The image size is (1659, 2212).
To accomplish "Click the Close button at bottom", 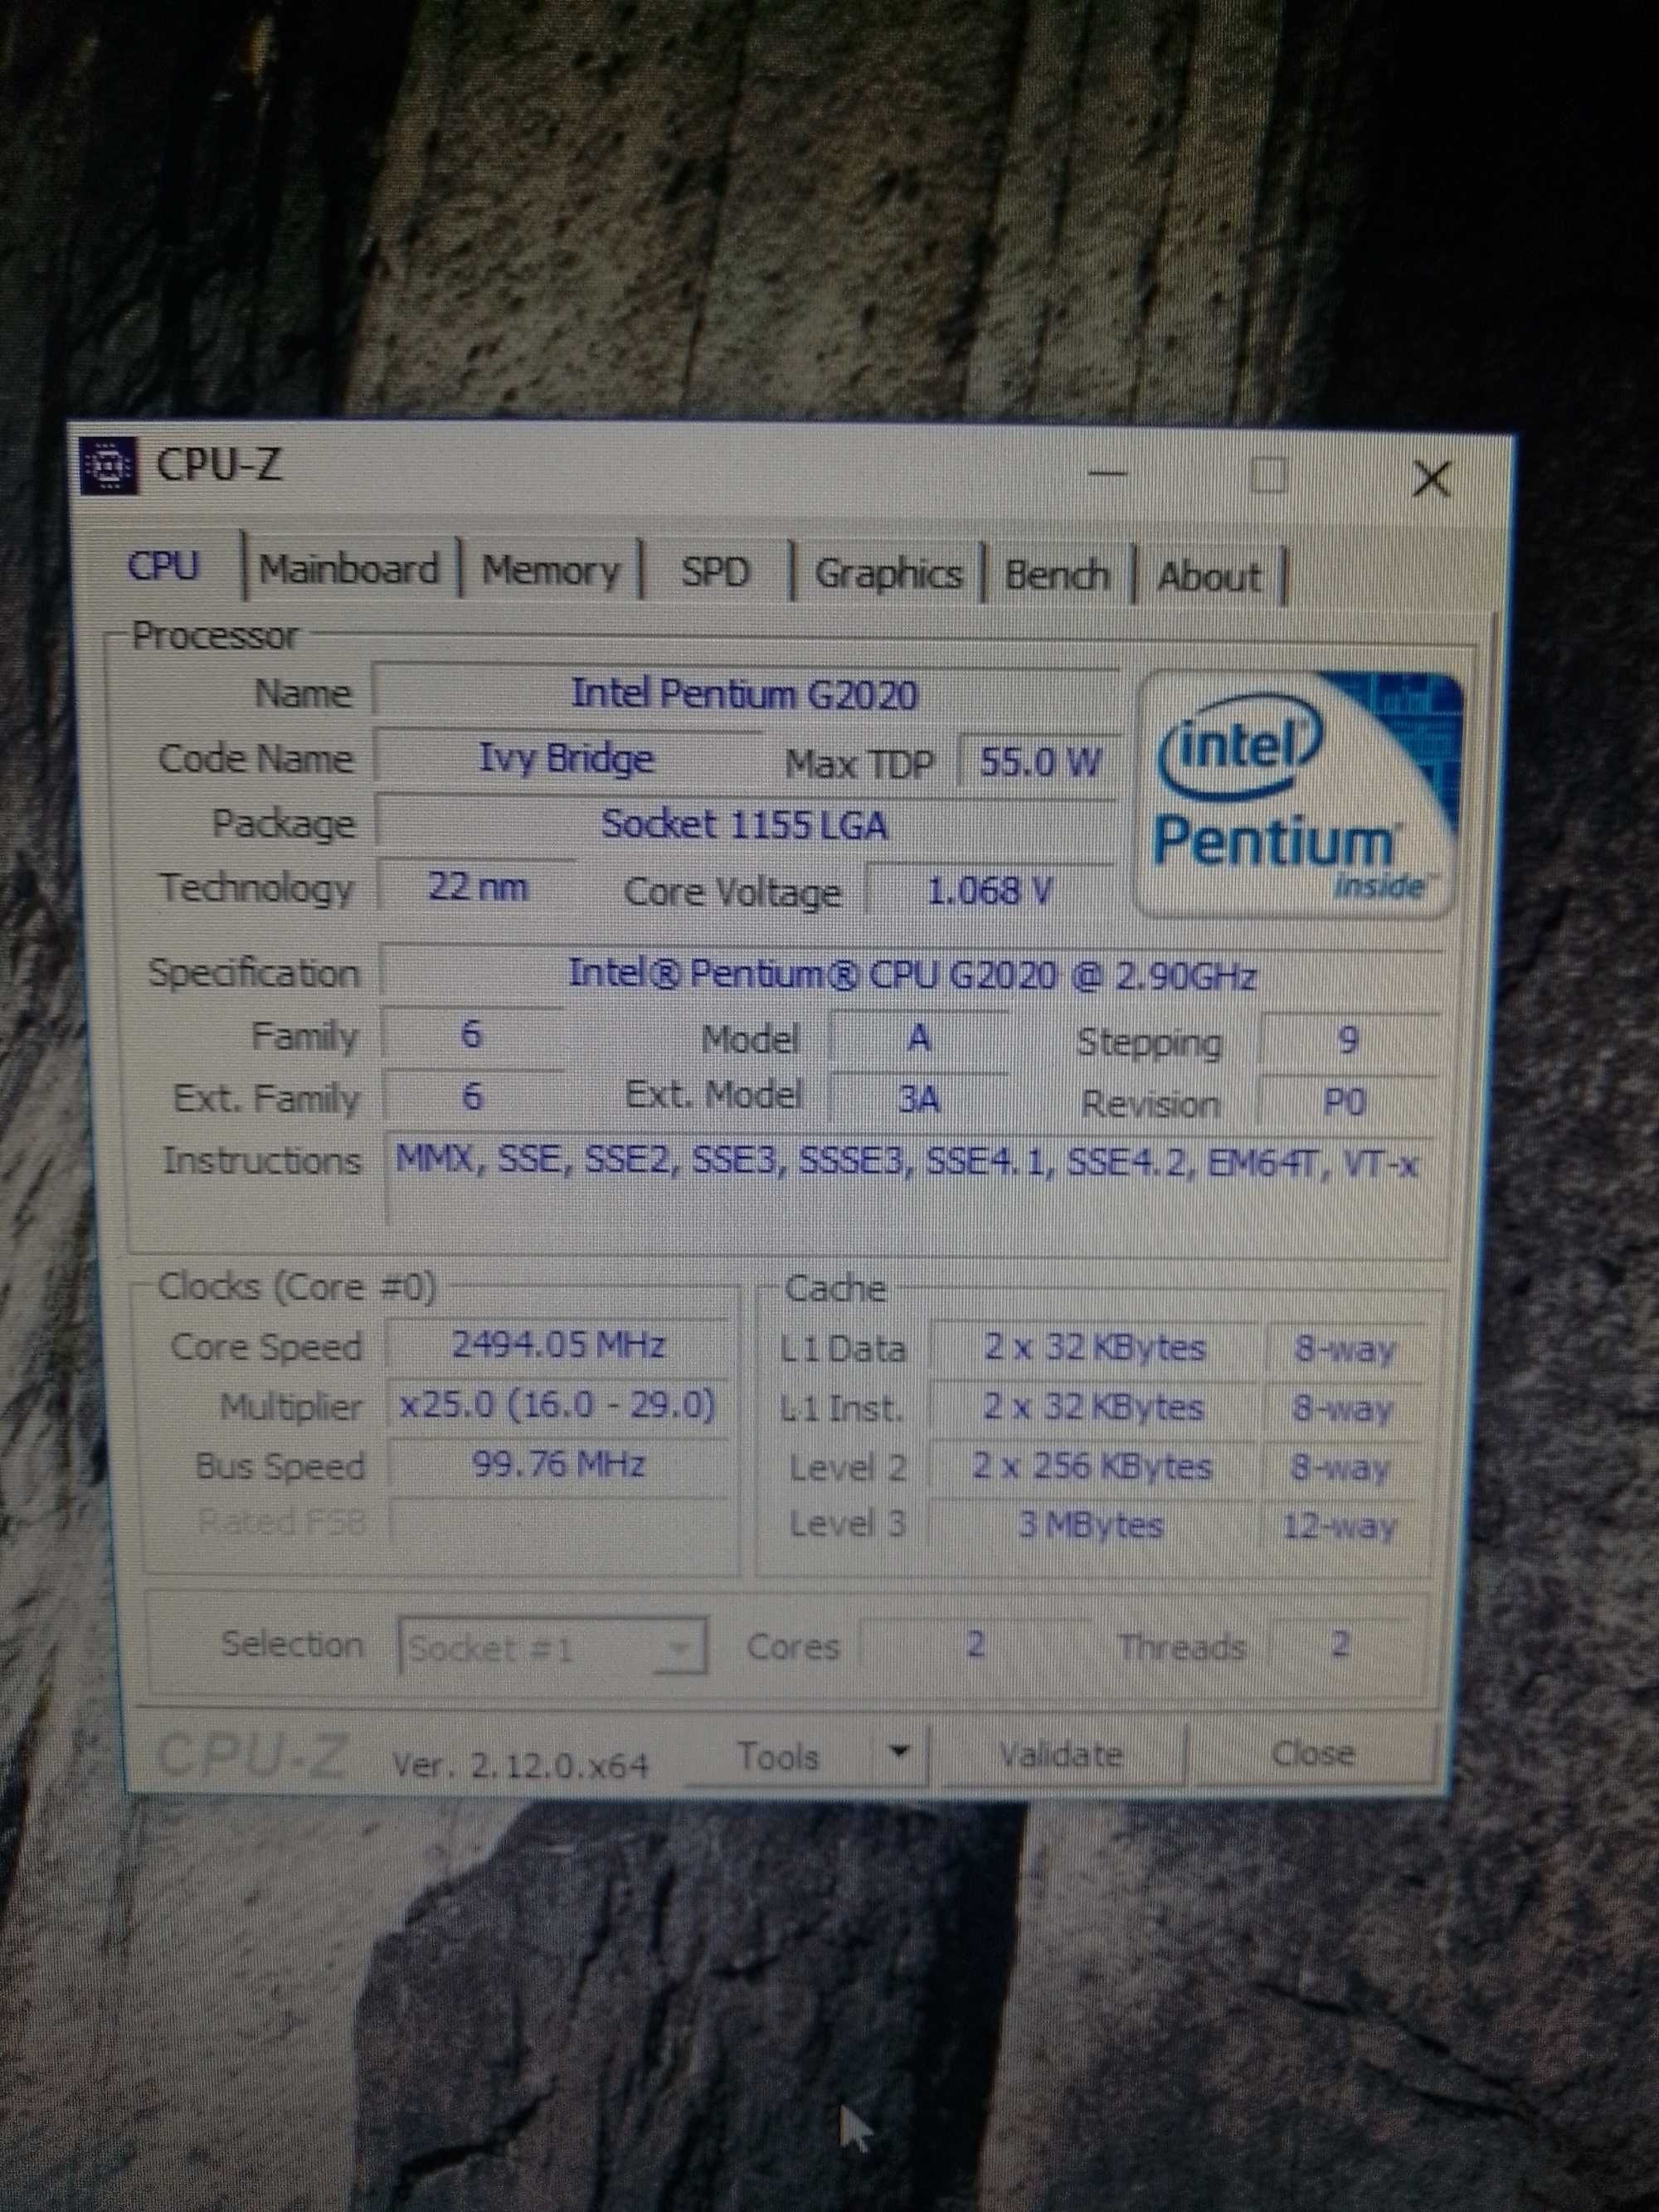I will pos(1313,1754).
